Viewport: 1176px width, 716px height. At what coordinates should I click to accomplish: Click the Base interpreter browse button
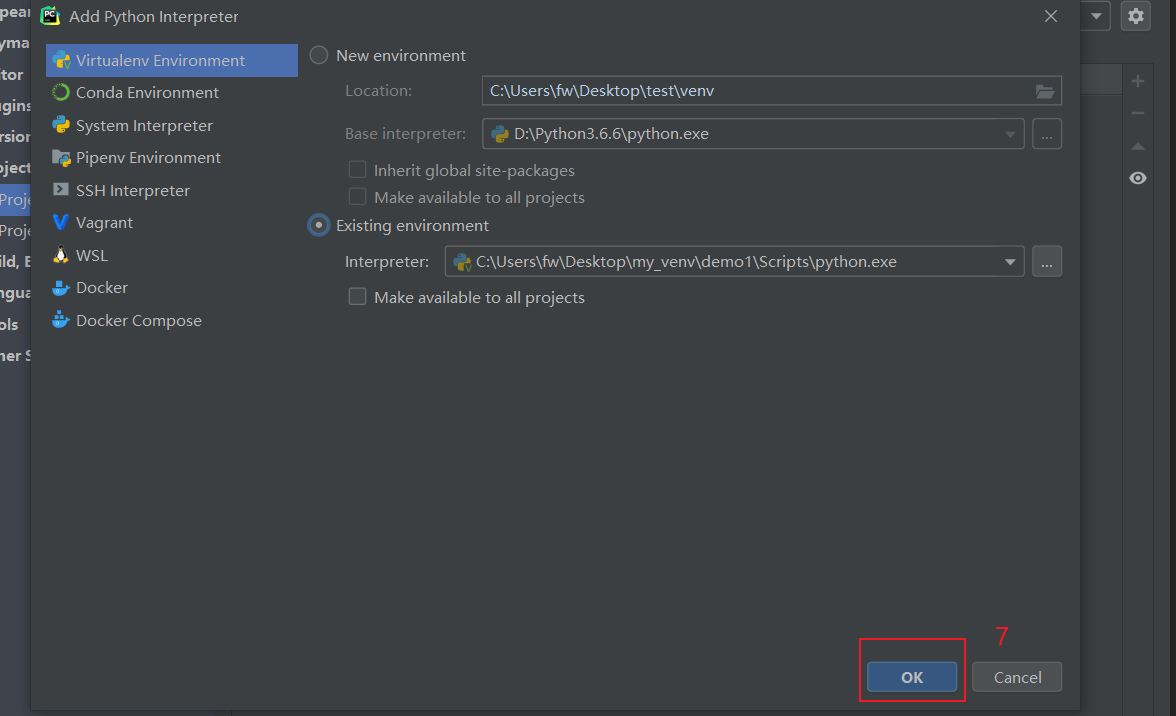pos(1047,134)
